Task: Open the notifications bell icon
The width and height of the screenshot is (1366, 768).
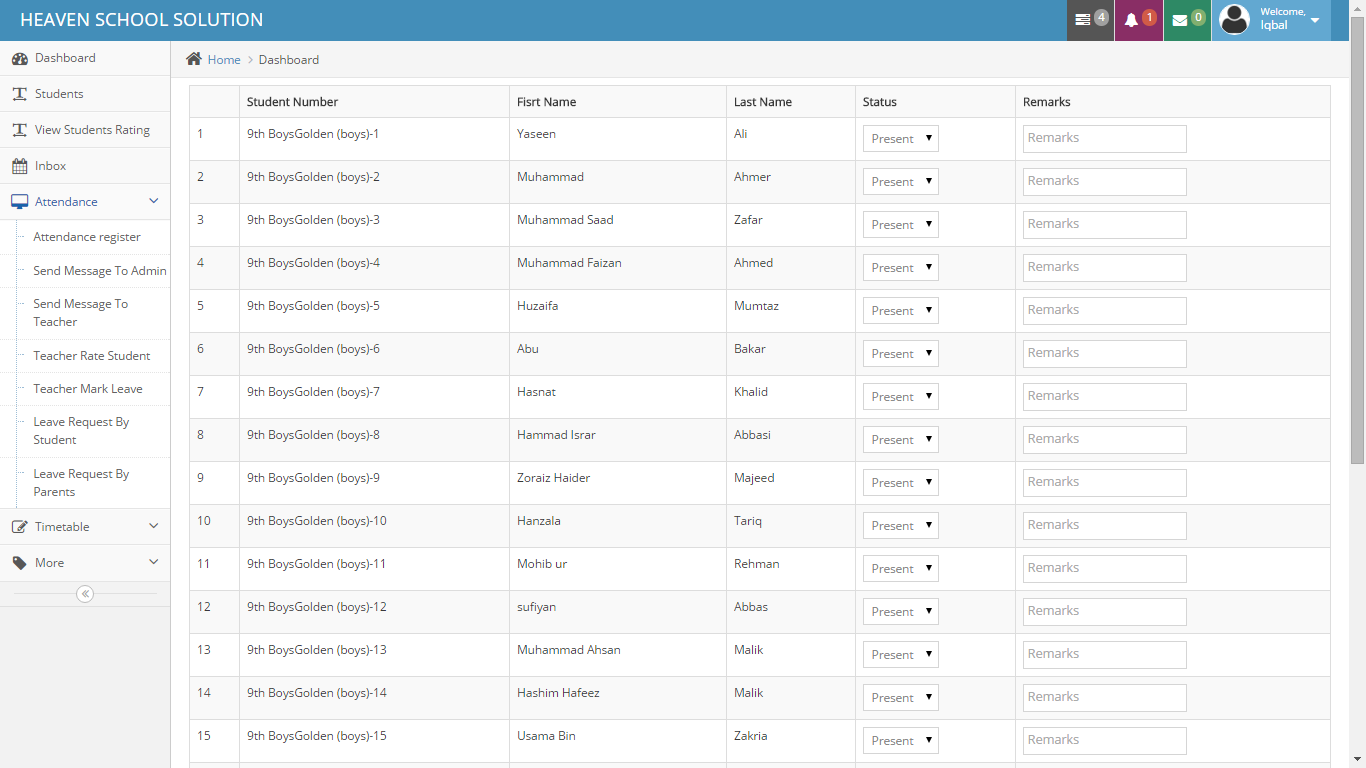Action: tap(1132, 20)
